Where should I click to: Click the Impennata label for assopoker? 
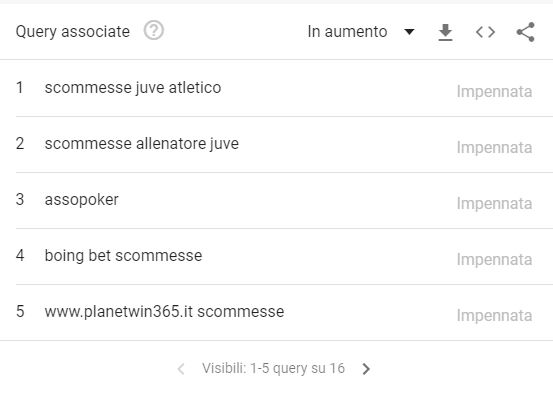coord(494,204)
